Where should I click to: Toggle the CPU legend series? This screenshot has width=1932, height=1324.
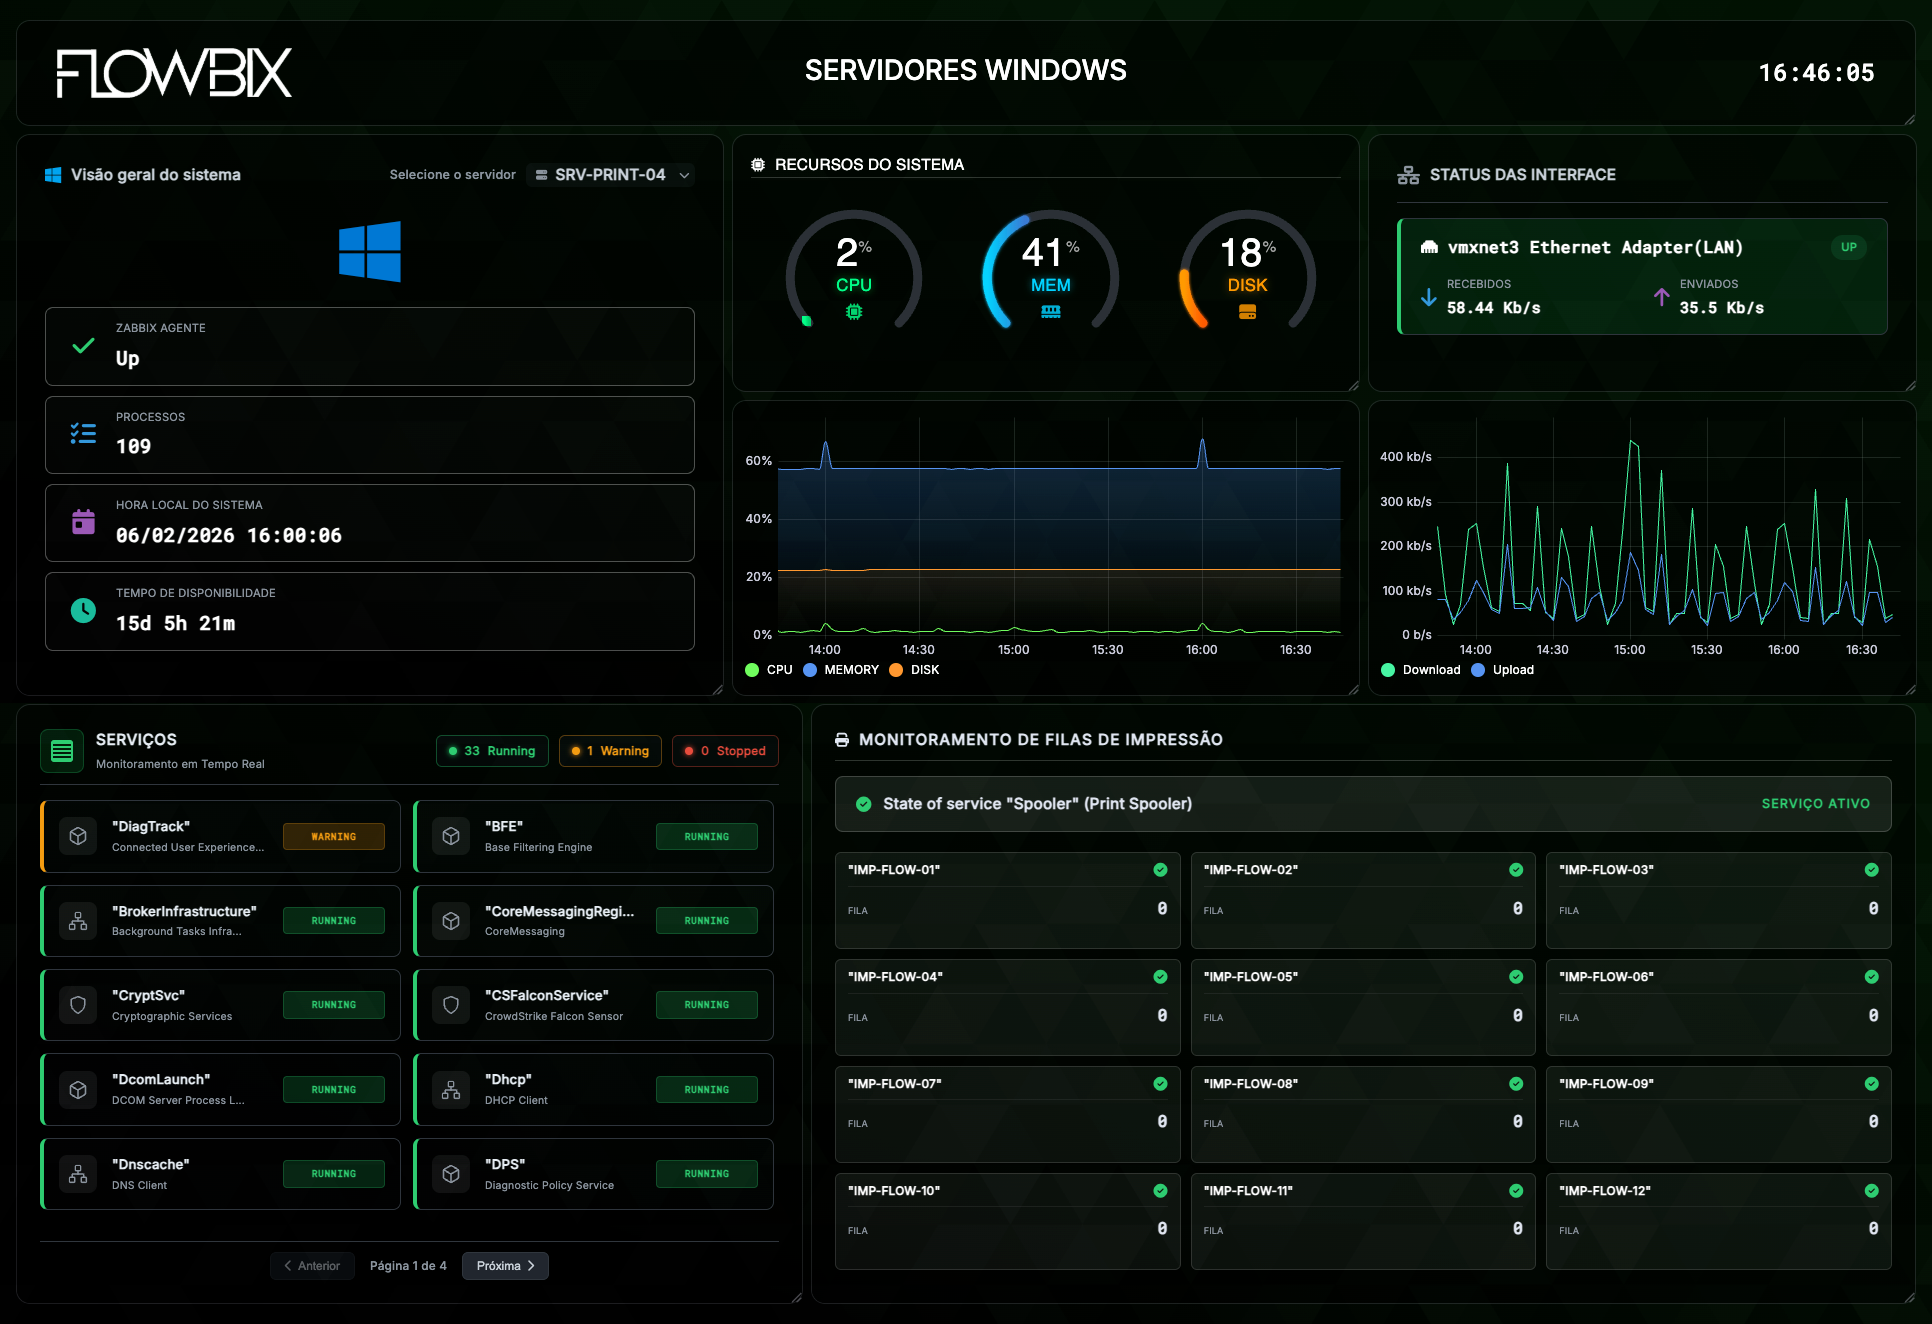click(x=769, y=670)
